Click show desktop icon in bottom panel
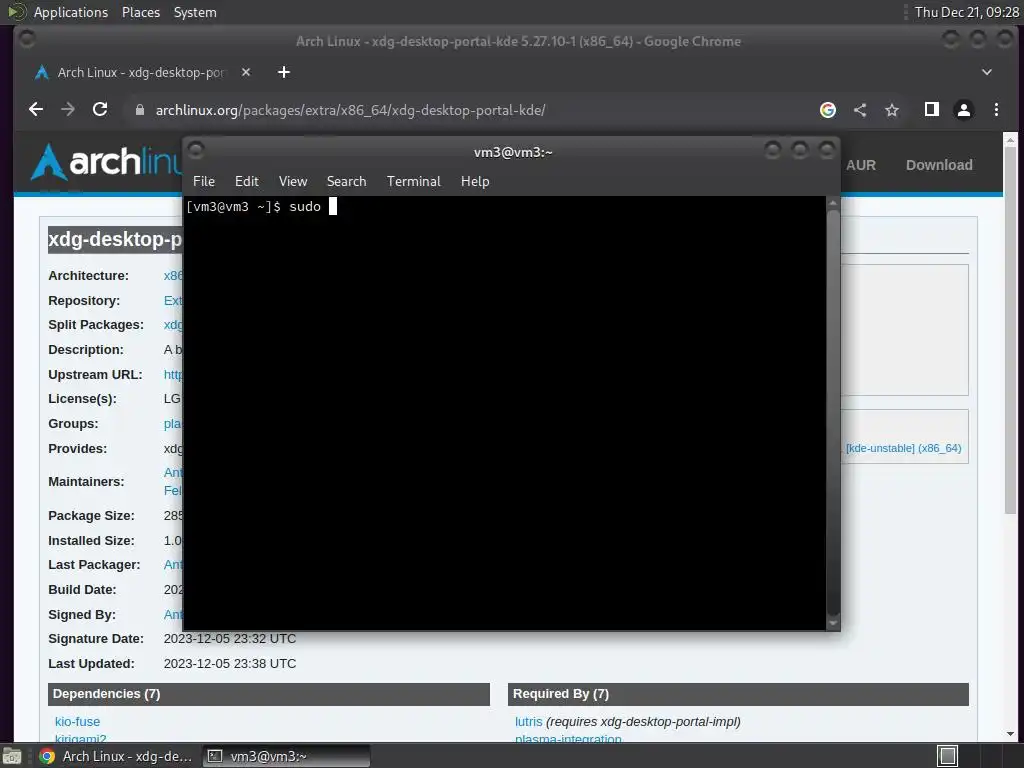Image resolution: width=1024 pixels, height=768 pixels. [x=11, y=756]
